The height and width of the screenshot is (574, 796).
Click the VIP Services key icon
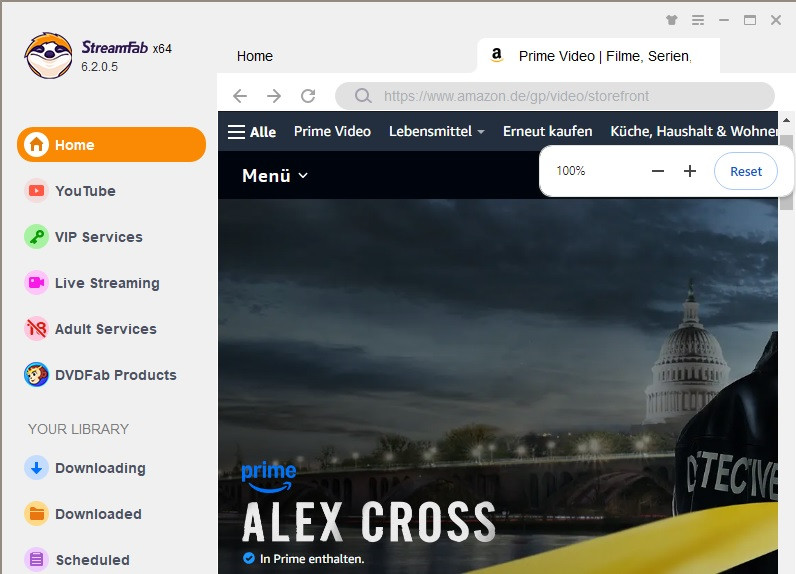[x=36, y=237]
